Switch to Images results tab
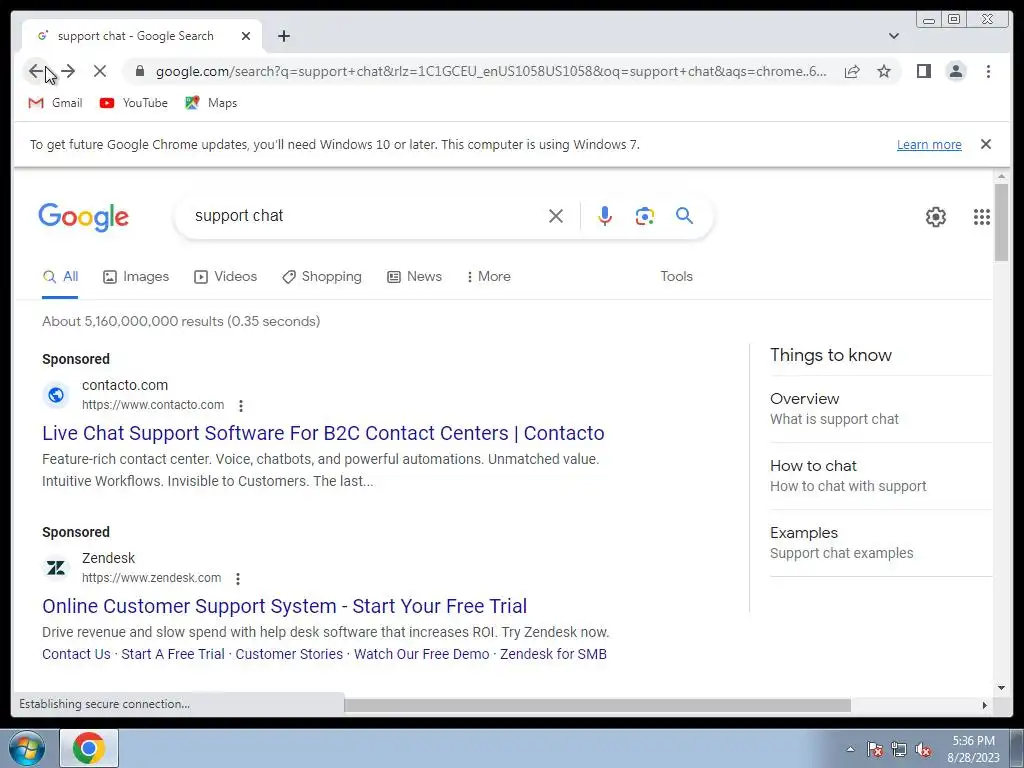The height and width of the screenshot is (768, 1024). click(136, 277)
